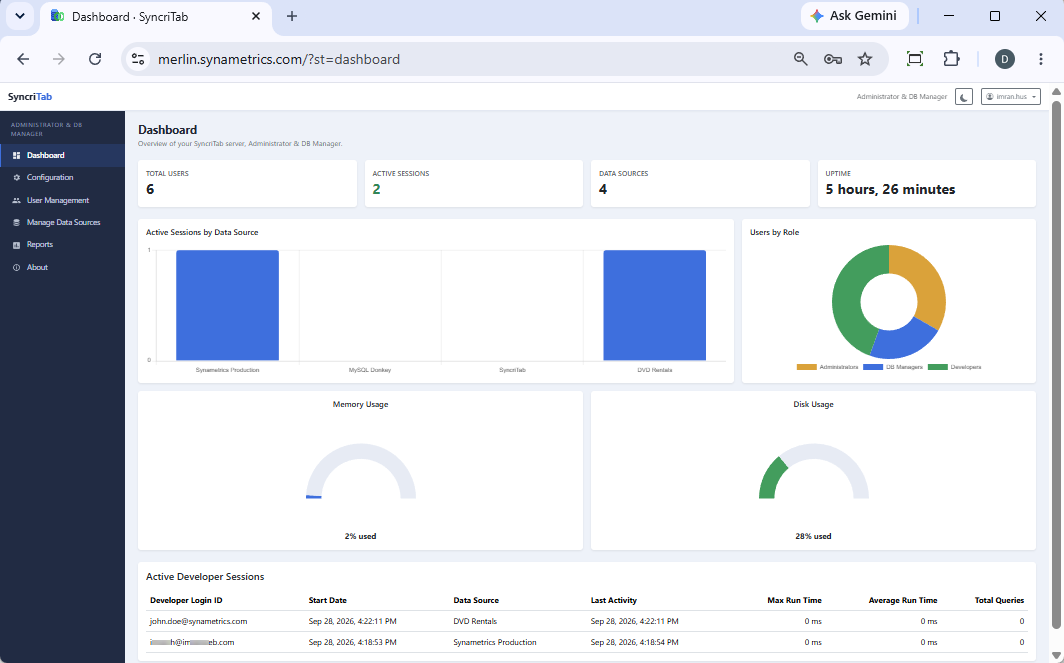Close the Dashboard · SyncriTab tab
The width and height of the screenshot is (1064, 663).
click(256, 16)
